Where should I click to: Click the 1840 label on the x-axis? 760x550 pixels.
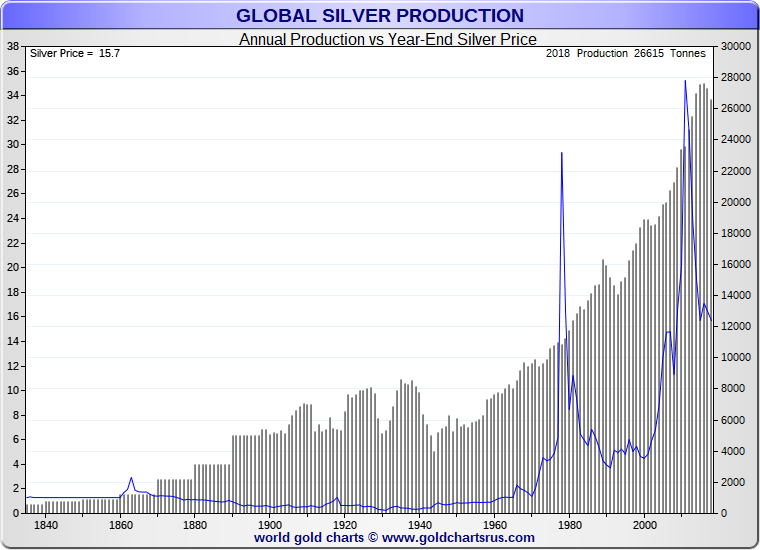46,524
